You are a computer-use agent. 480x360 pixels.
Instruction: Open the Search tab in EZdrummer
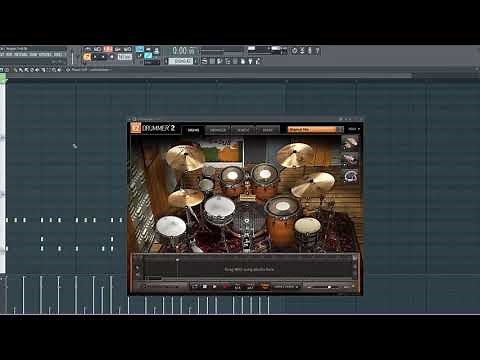pos(243,130)
